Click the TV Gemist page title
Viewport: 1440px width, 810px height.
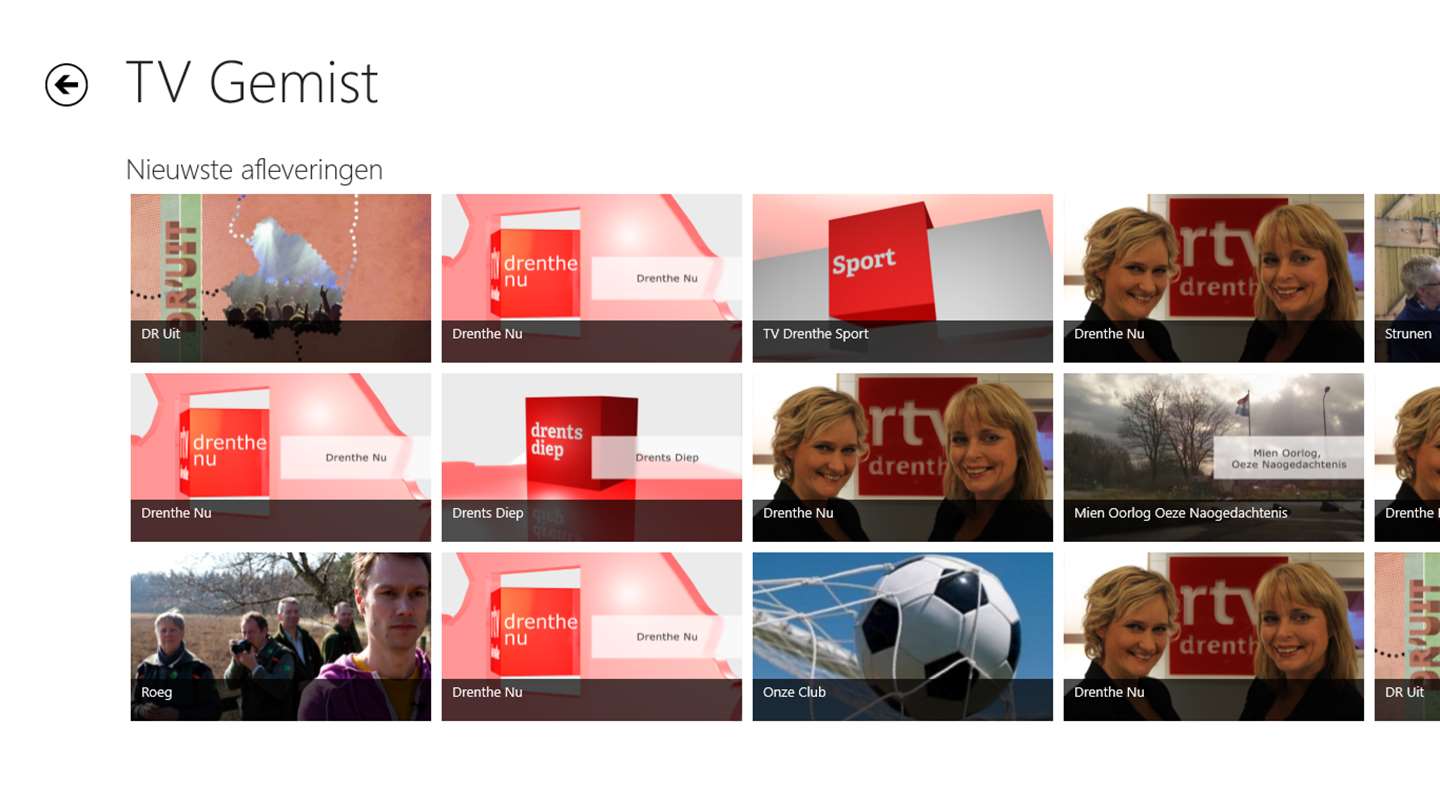(x=252, y=82)
